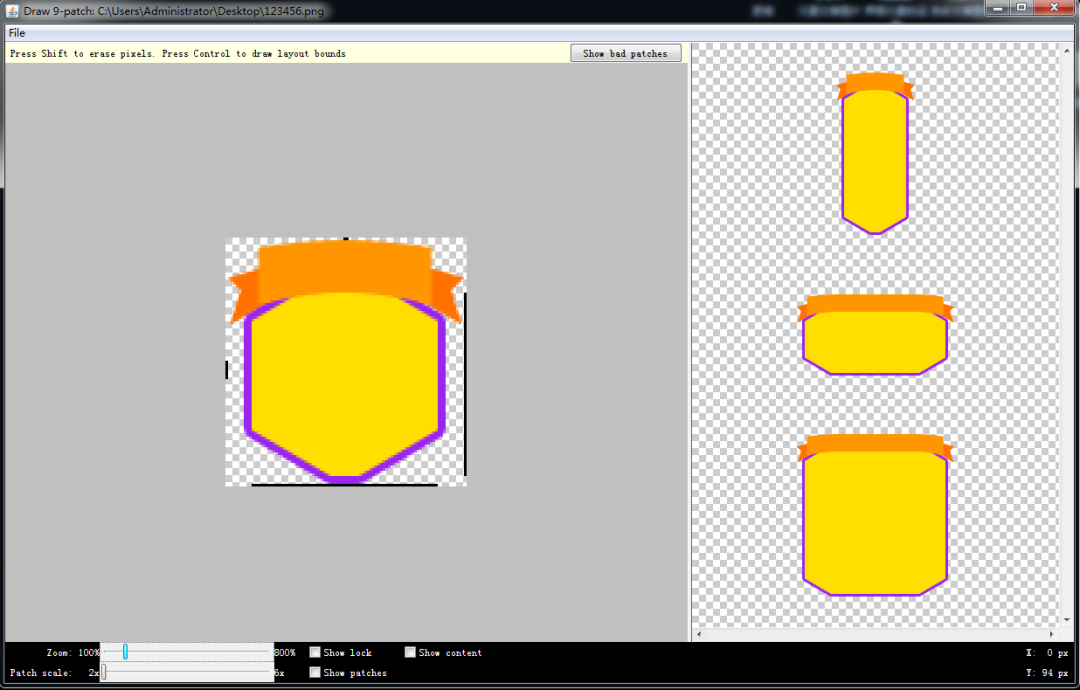The image size is (1080, 690).
Task: Click the preview pane left scroll arrow
Action: 699,634
